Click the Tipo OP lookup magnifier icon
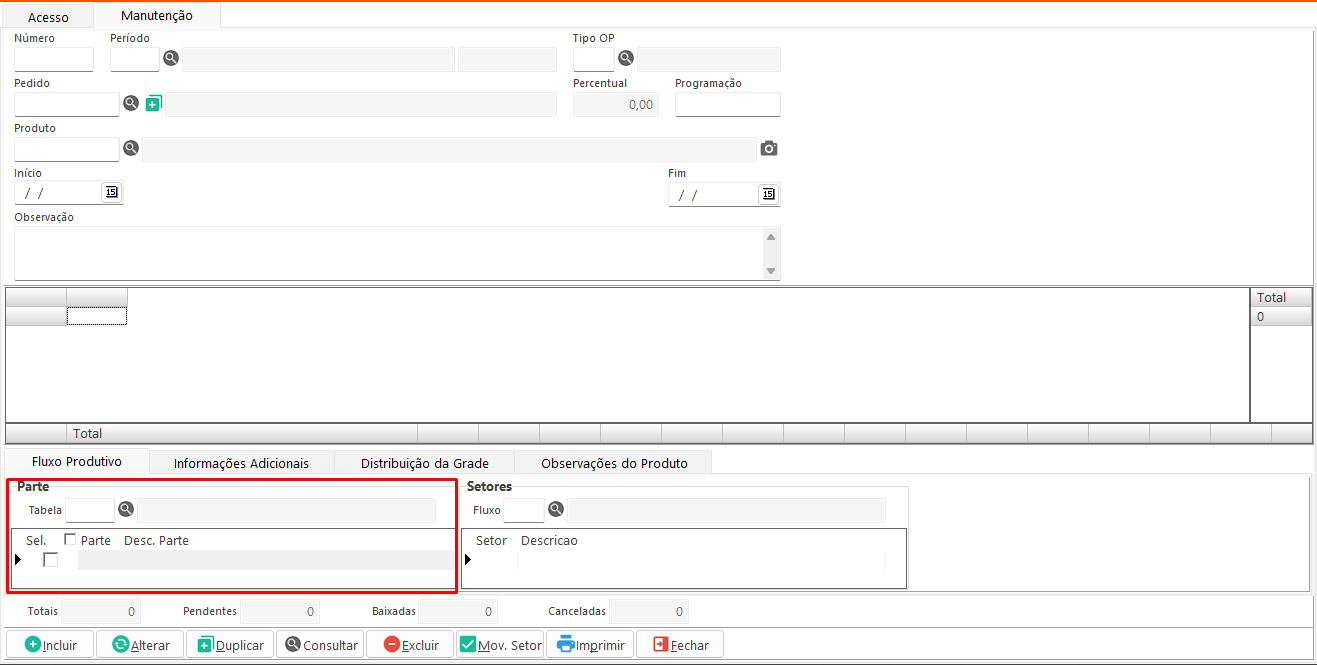Image resolution: width=1317 pixels, height=665 pixels. (x=626, y=58)
